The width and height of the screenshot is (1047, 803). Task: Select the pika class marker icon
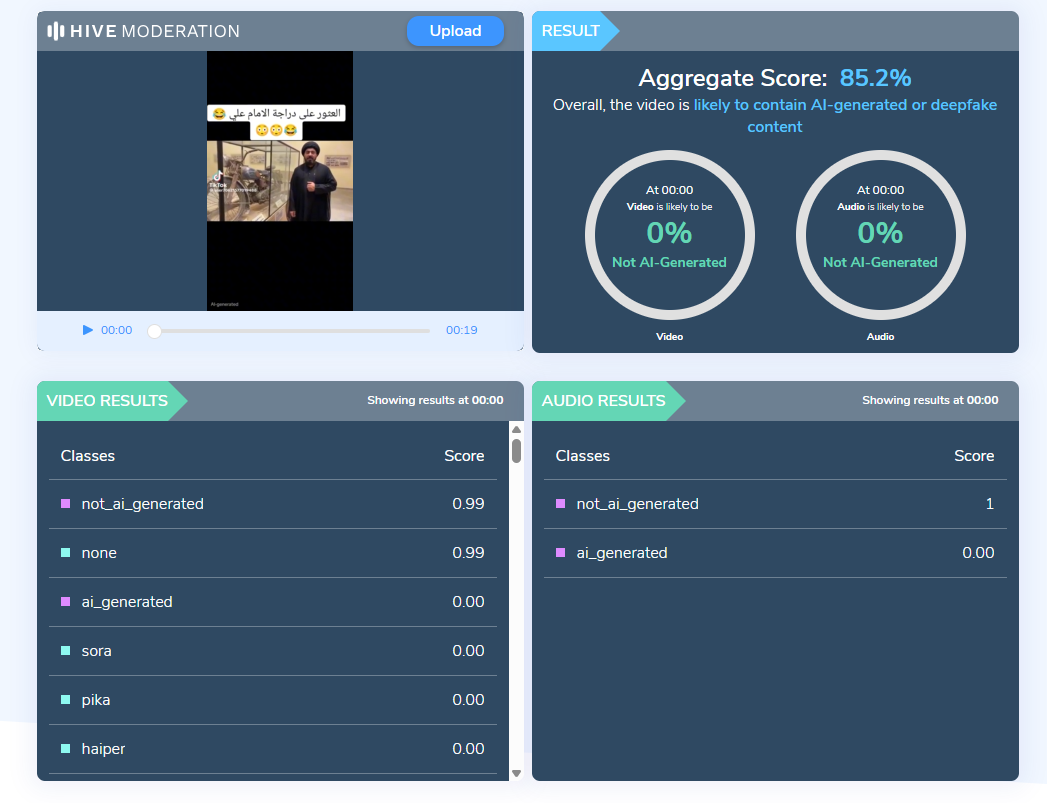(66, 700)
